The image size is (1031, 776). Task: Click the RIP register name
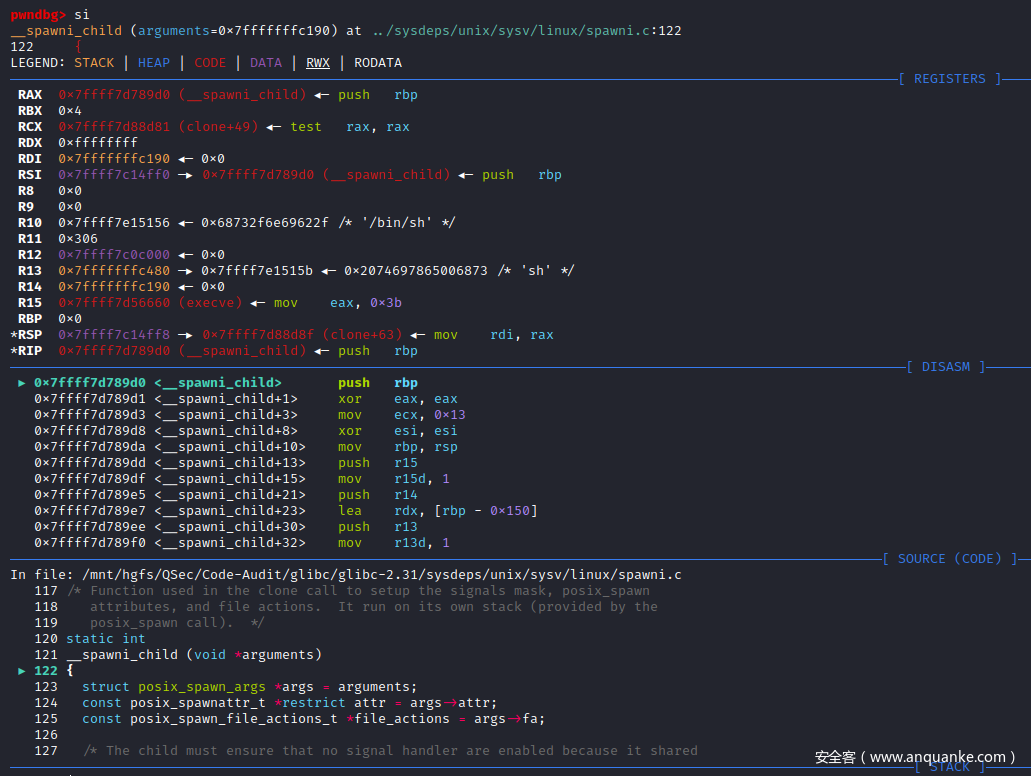[29, 351]
